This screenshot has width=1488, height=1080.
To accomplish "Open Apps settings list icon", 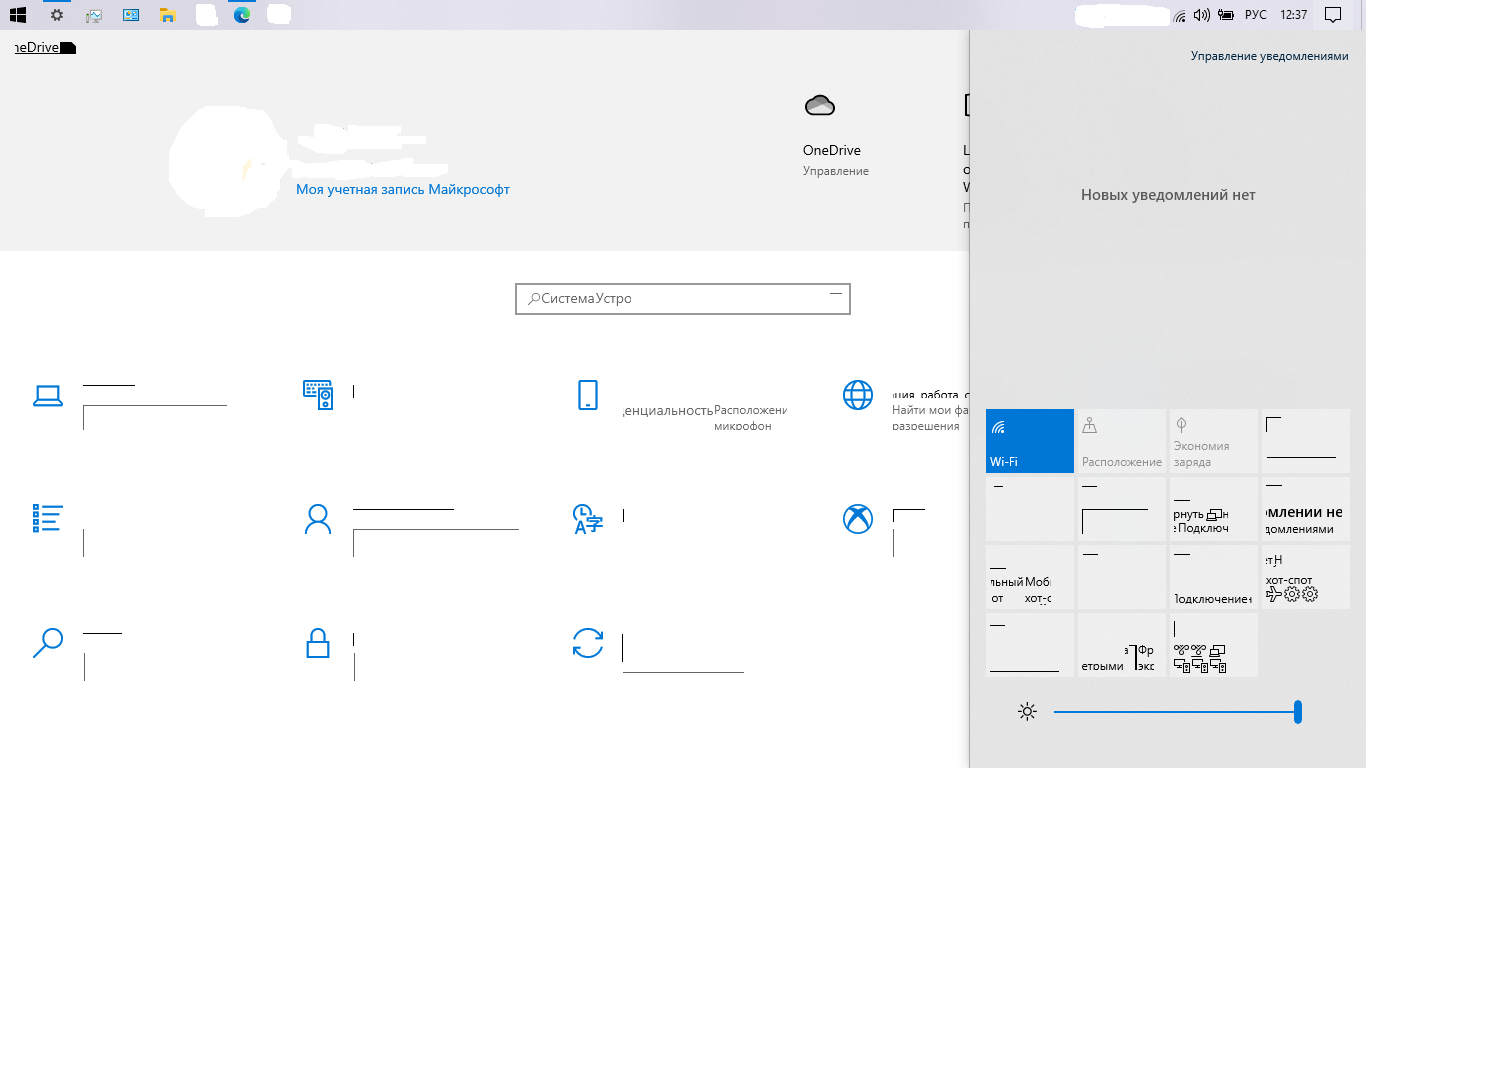I will [47, 518].
